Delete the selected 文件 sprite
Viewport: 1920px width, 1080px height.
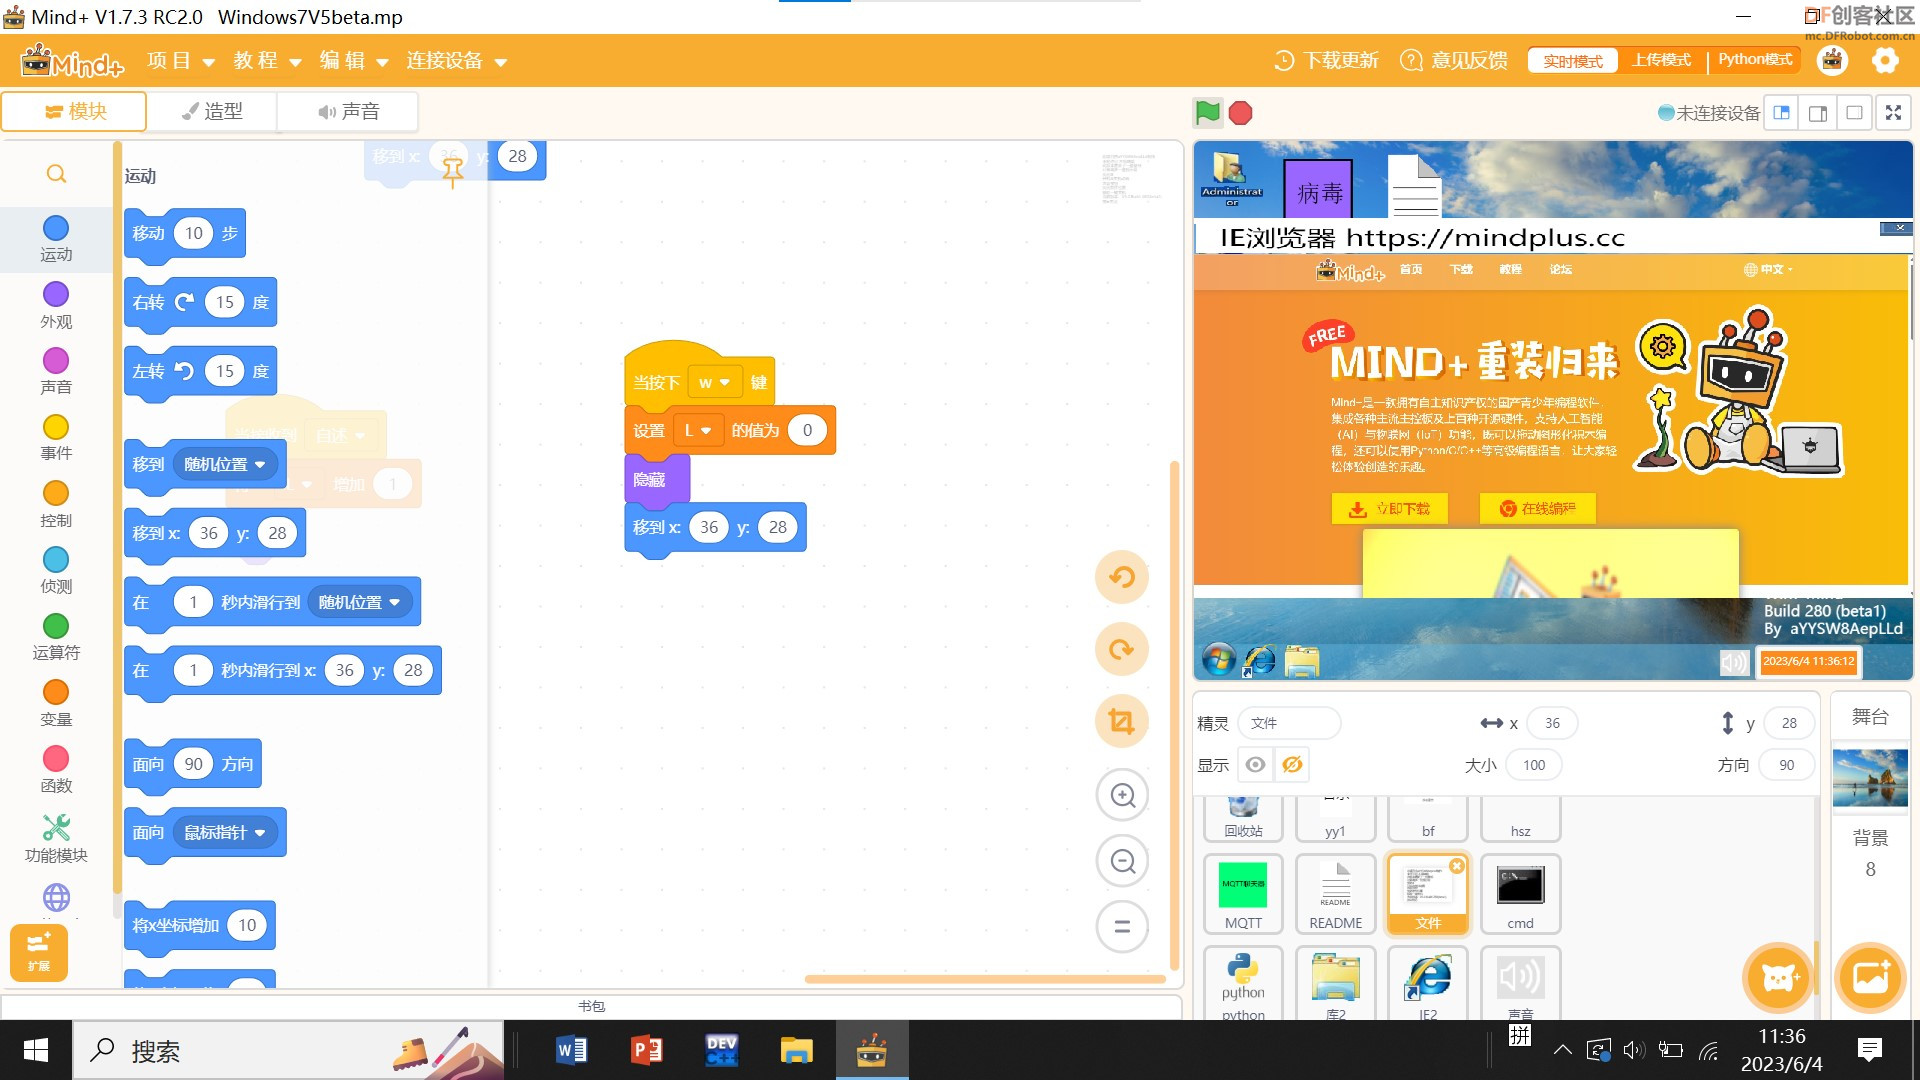coord(1457,866)
